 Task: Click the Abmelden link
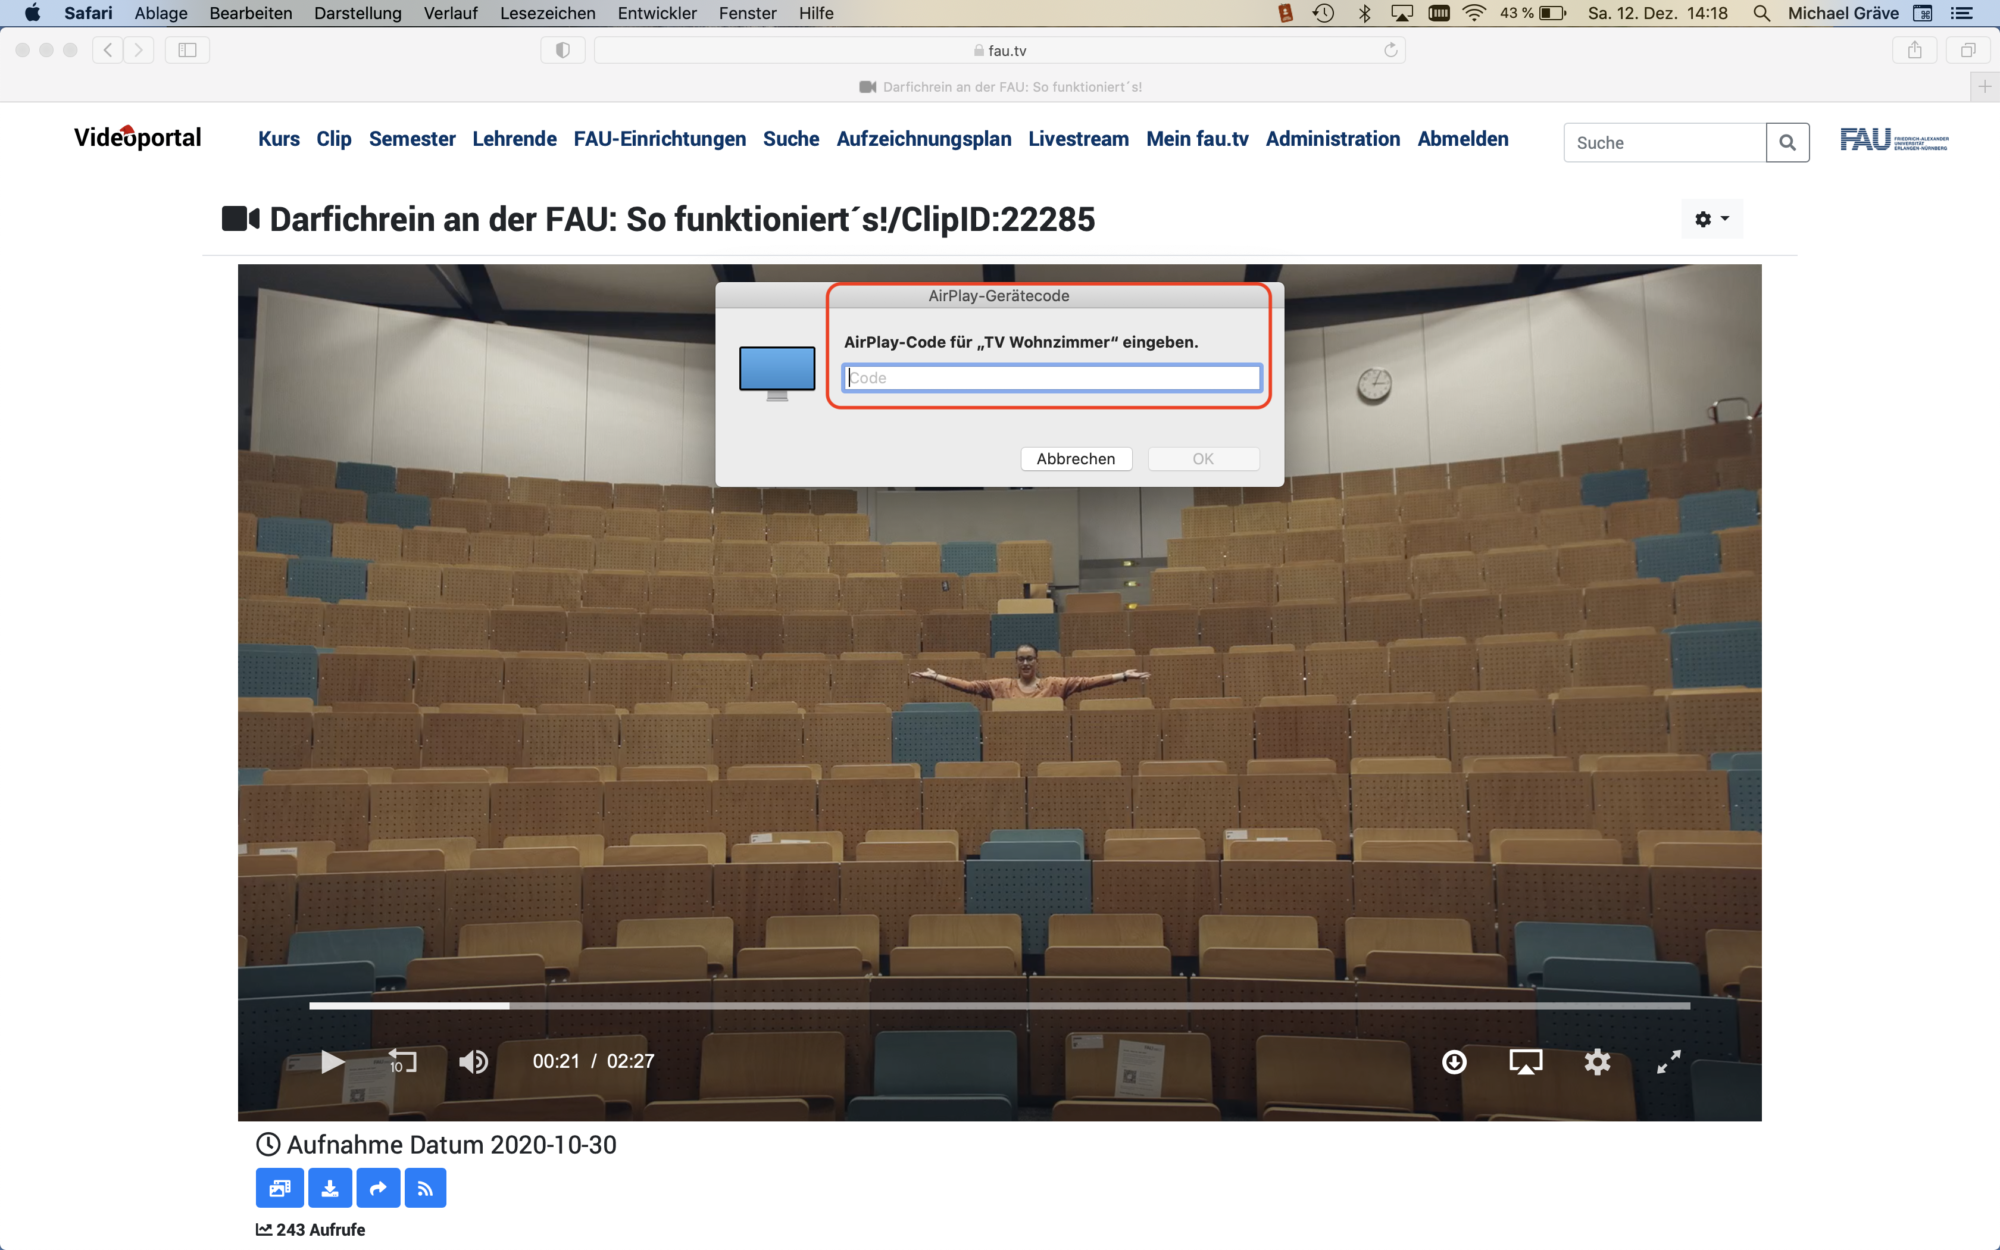1462,139
